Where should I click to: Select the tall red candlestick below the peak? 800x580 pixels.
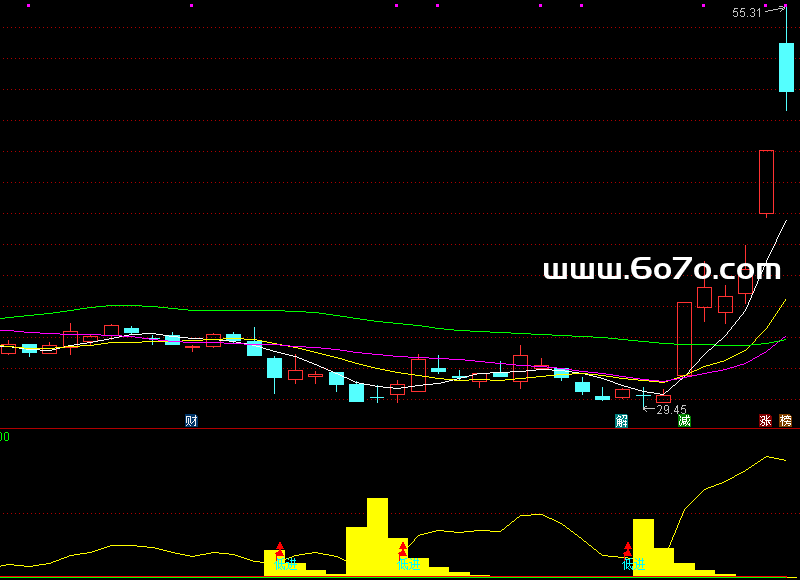click(x=766, y=181)
